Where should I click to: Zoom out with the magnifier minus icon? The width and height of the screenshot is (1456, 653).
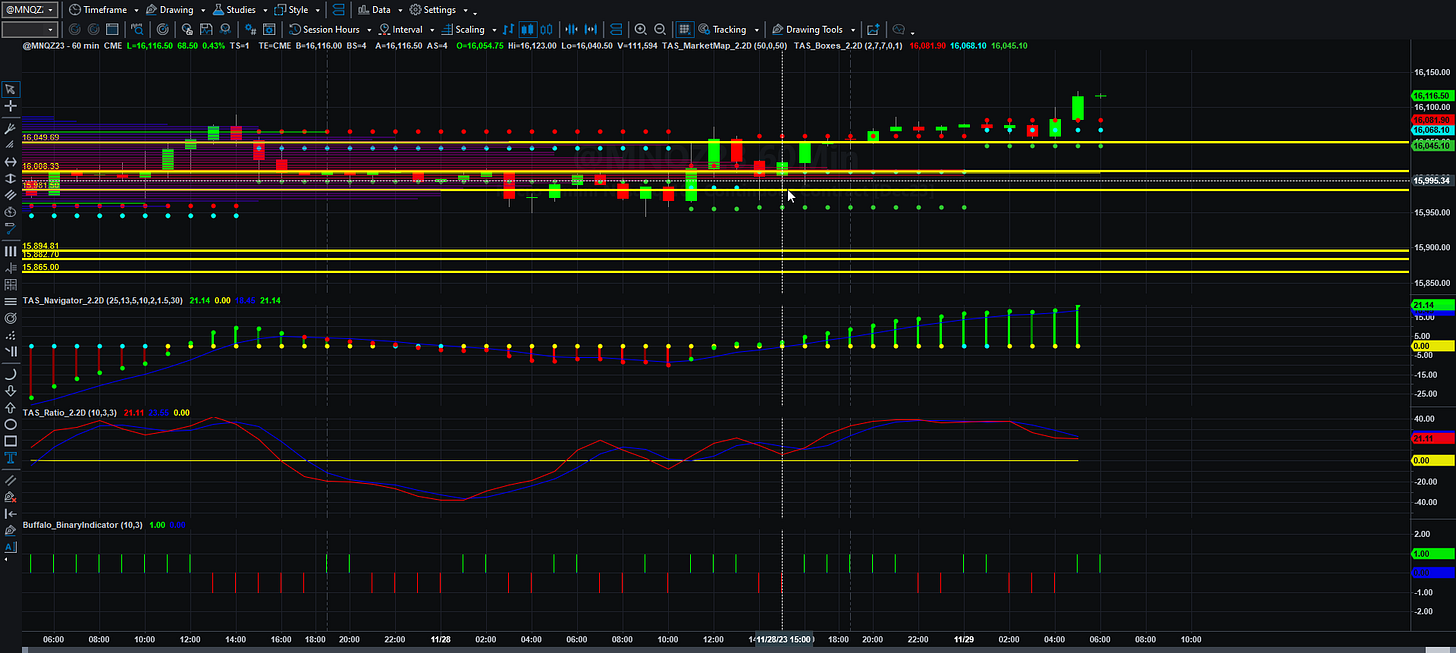pos(660,29)
